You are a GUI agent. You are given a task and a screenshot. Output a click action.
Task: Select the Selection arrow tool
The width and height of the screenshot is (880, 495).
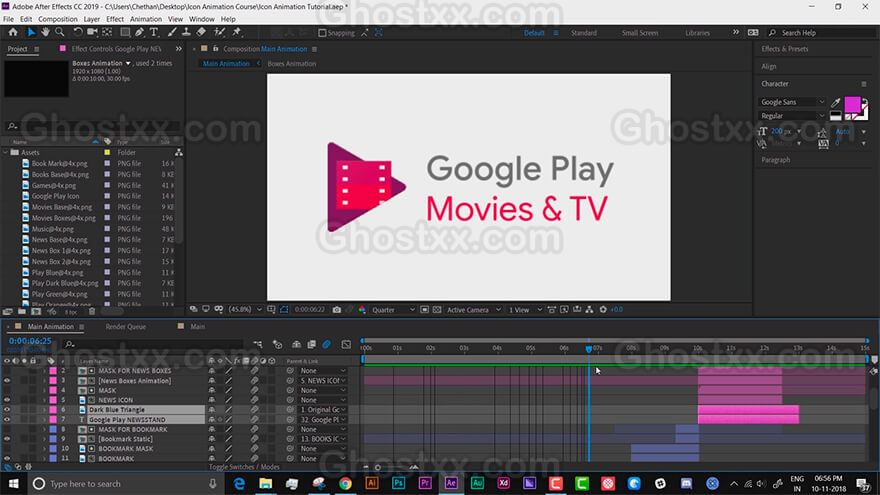(x=31, y=33)
